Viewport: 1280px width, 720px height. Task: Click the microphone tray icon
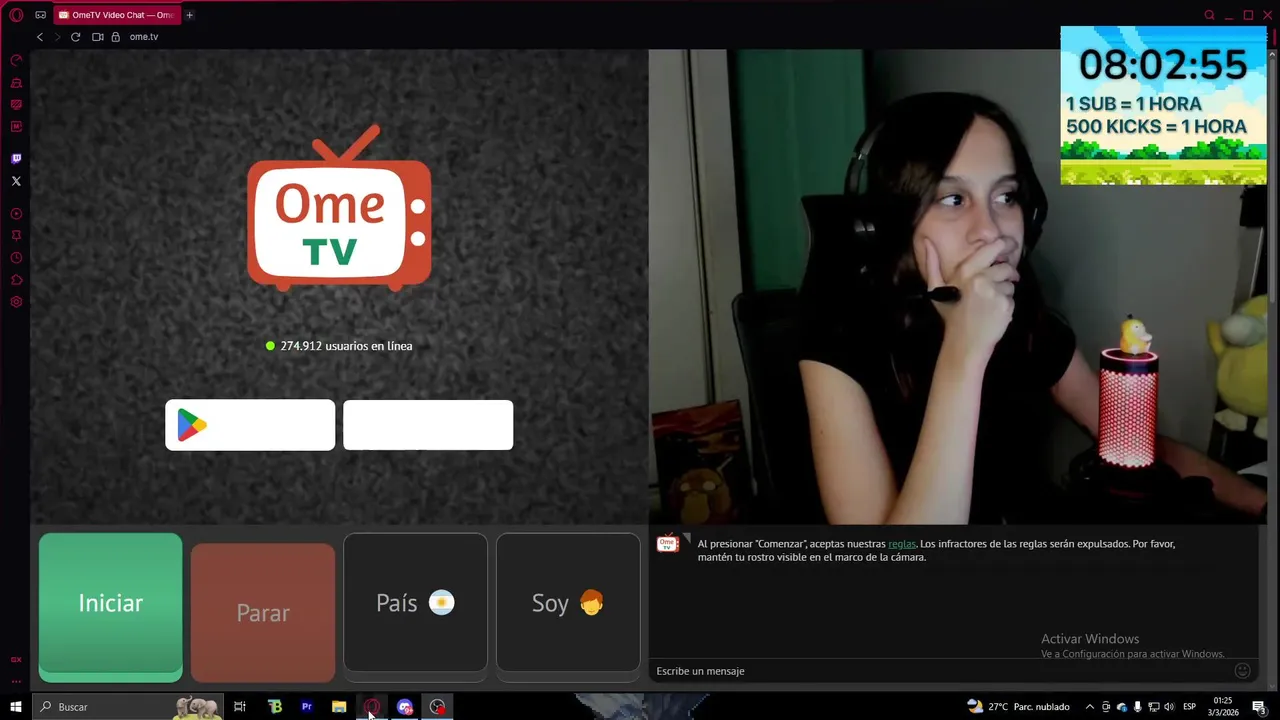1138,707
